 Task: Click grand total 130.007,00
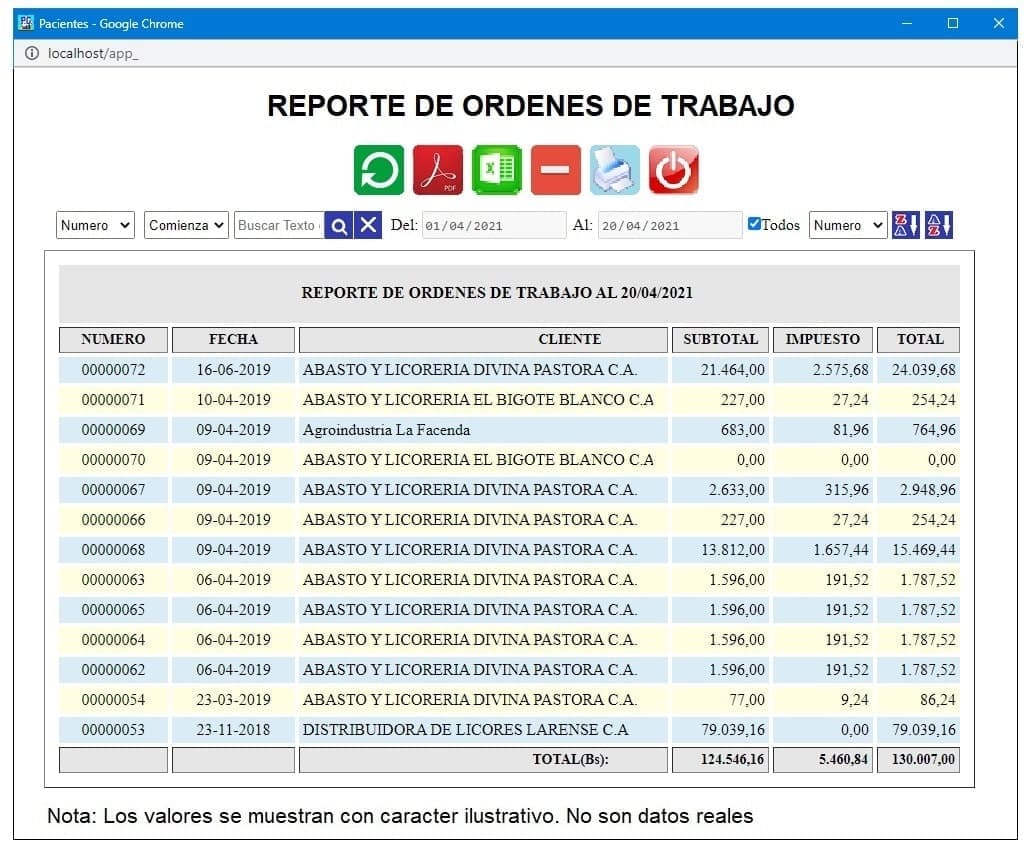pyautogui.click(x=923, y=759)
